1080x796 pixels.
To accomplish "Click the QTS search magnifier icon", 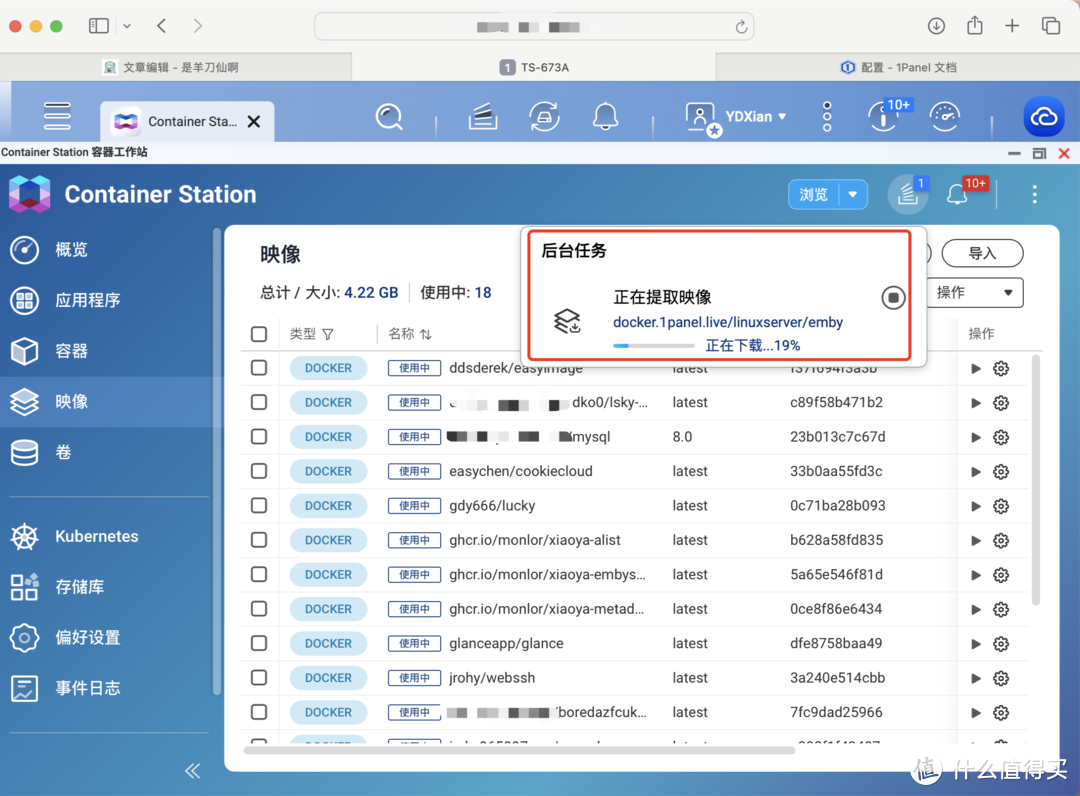I will point(389,117).
